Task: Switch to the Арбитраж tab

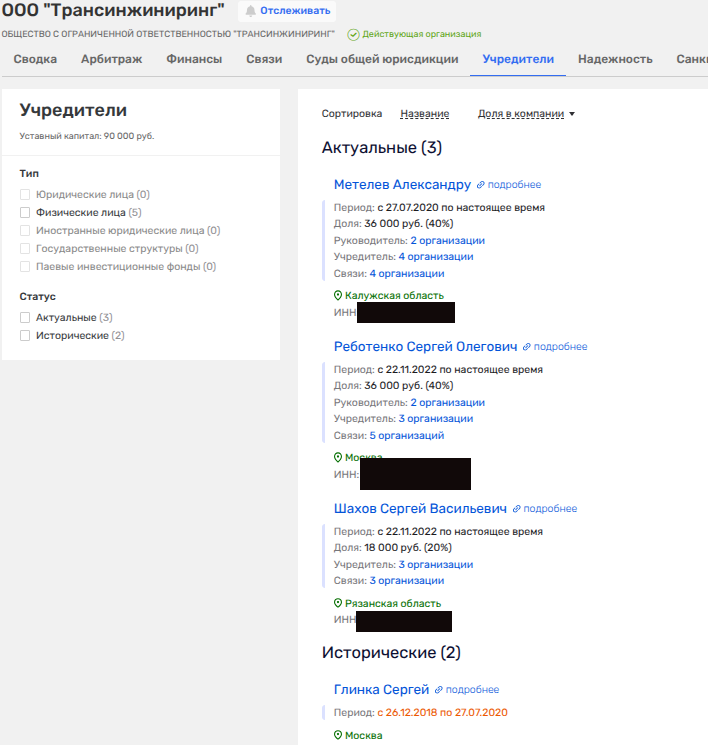Action: coord(111,59)
